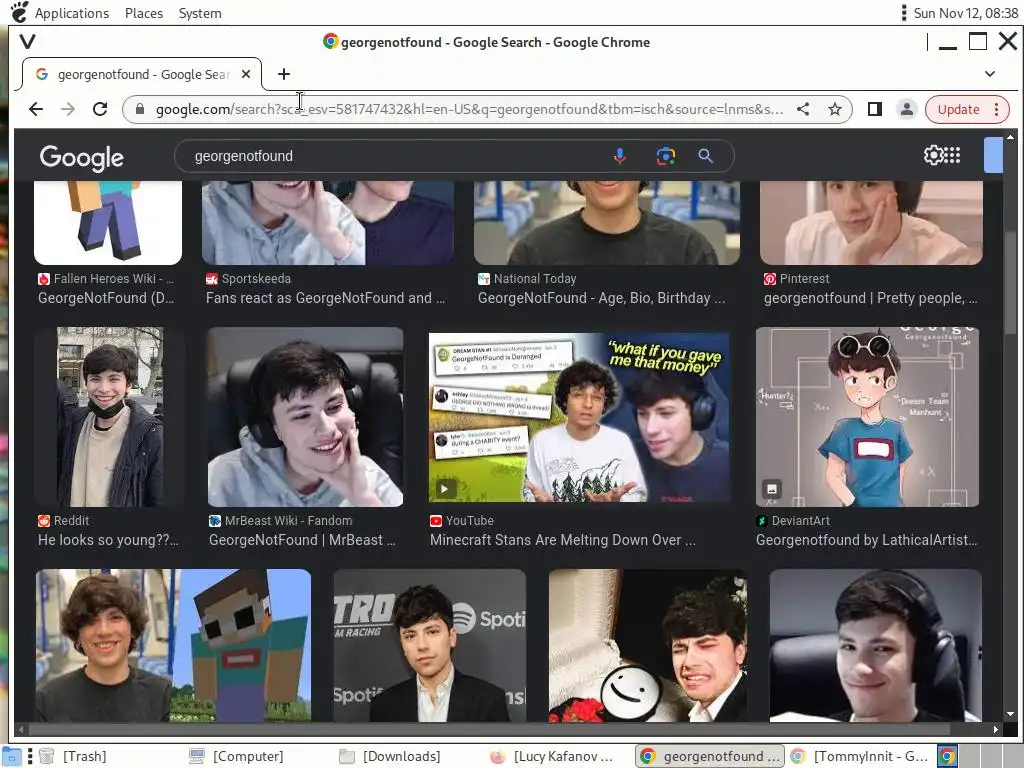This screenshot has width=1024, height=768.
Task: Open the Reddit He looks so young thumbnail
Action: click(110, 417)
